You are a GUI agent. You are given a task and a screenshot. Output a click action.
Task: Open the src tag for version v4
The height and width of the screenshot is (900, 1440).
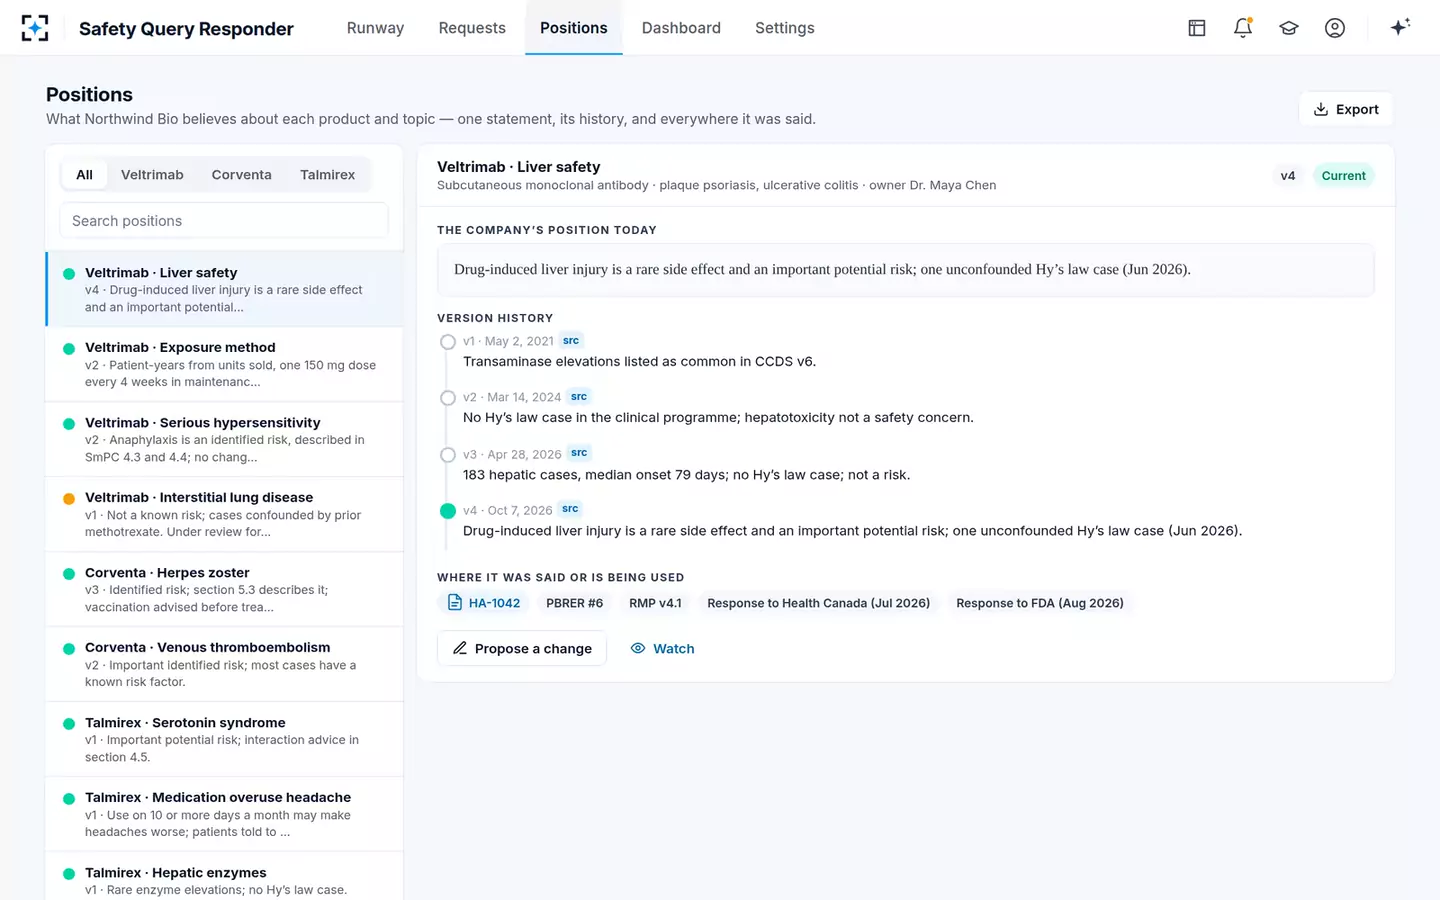pyautogui.click(x=570, y=509)
